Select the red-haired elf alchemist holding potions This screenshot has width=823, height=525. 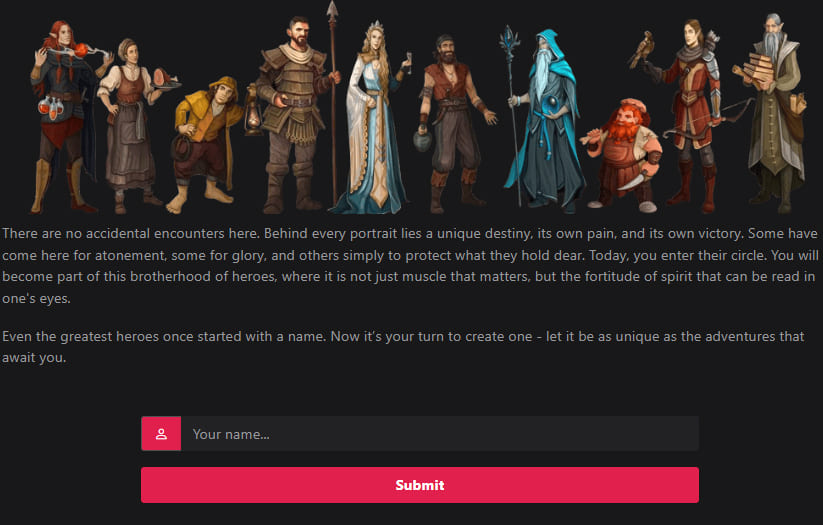pos(60,115)
